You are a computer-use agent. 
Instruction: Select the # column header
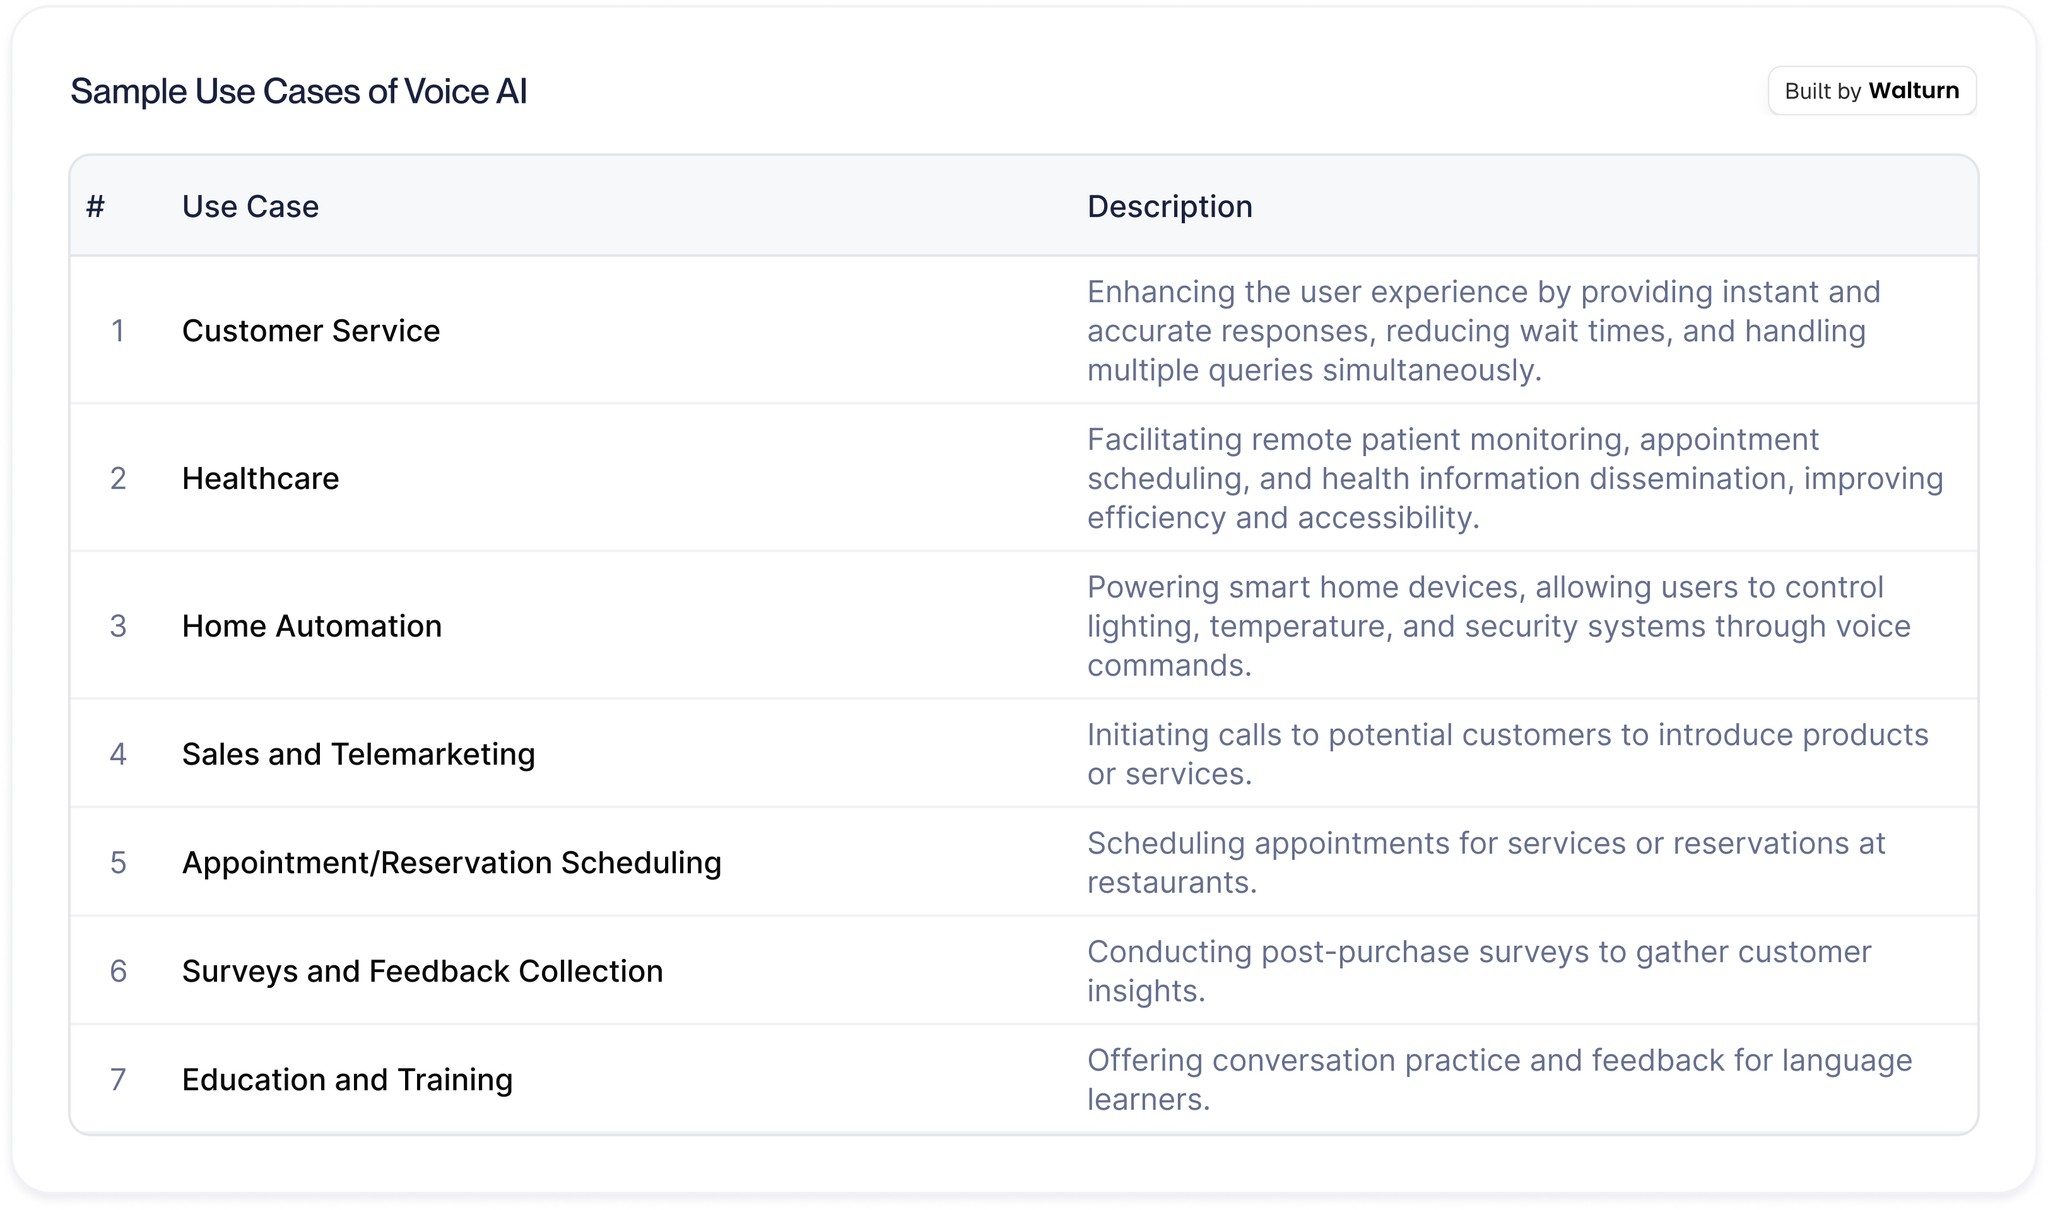click(96, 206)
